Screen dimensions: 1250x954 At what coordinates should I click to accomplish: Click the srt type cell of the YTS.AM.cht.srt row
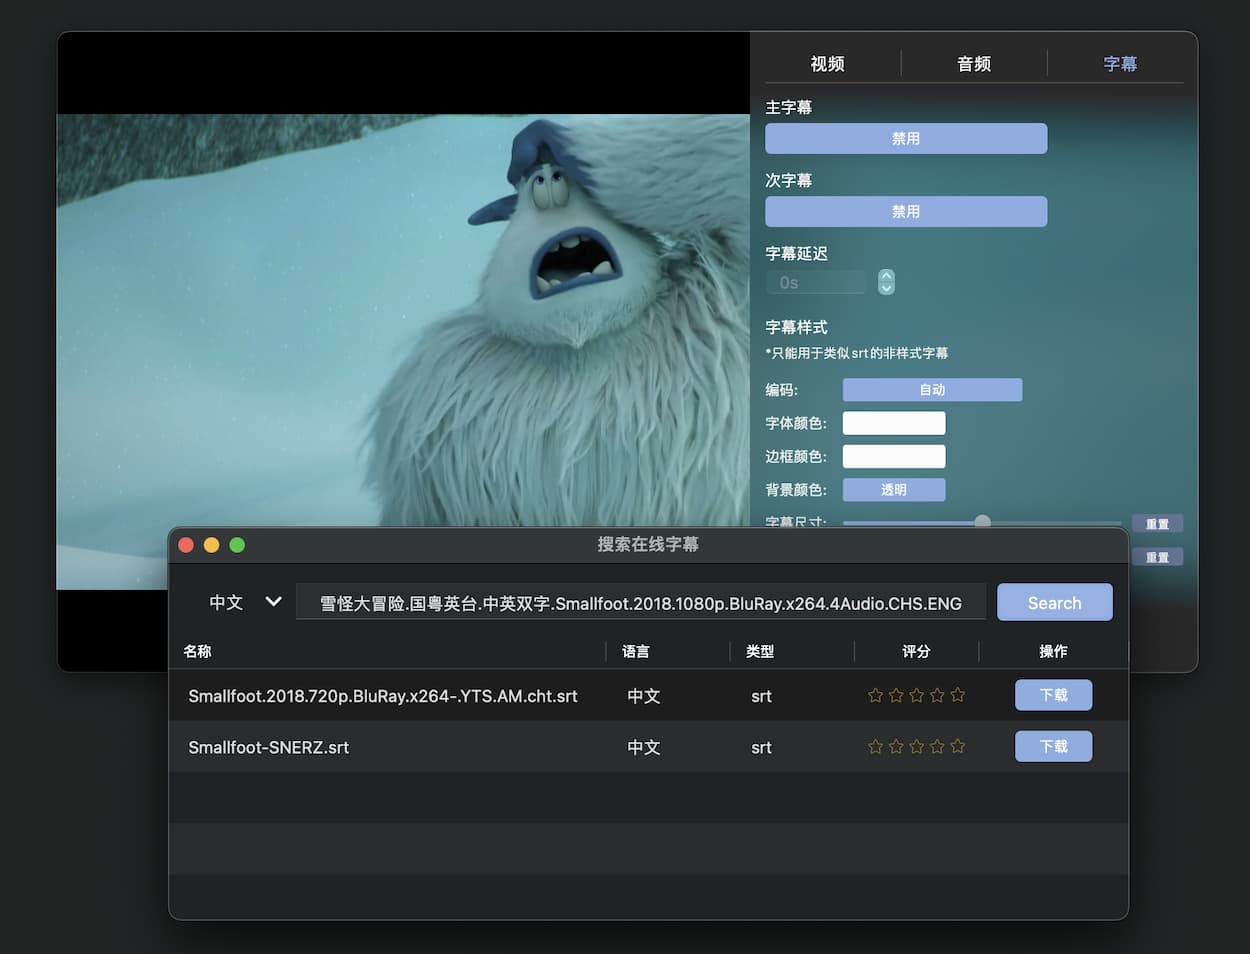pos(761,696)
